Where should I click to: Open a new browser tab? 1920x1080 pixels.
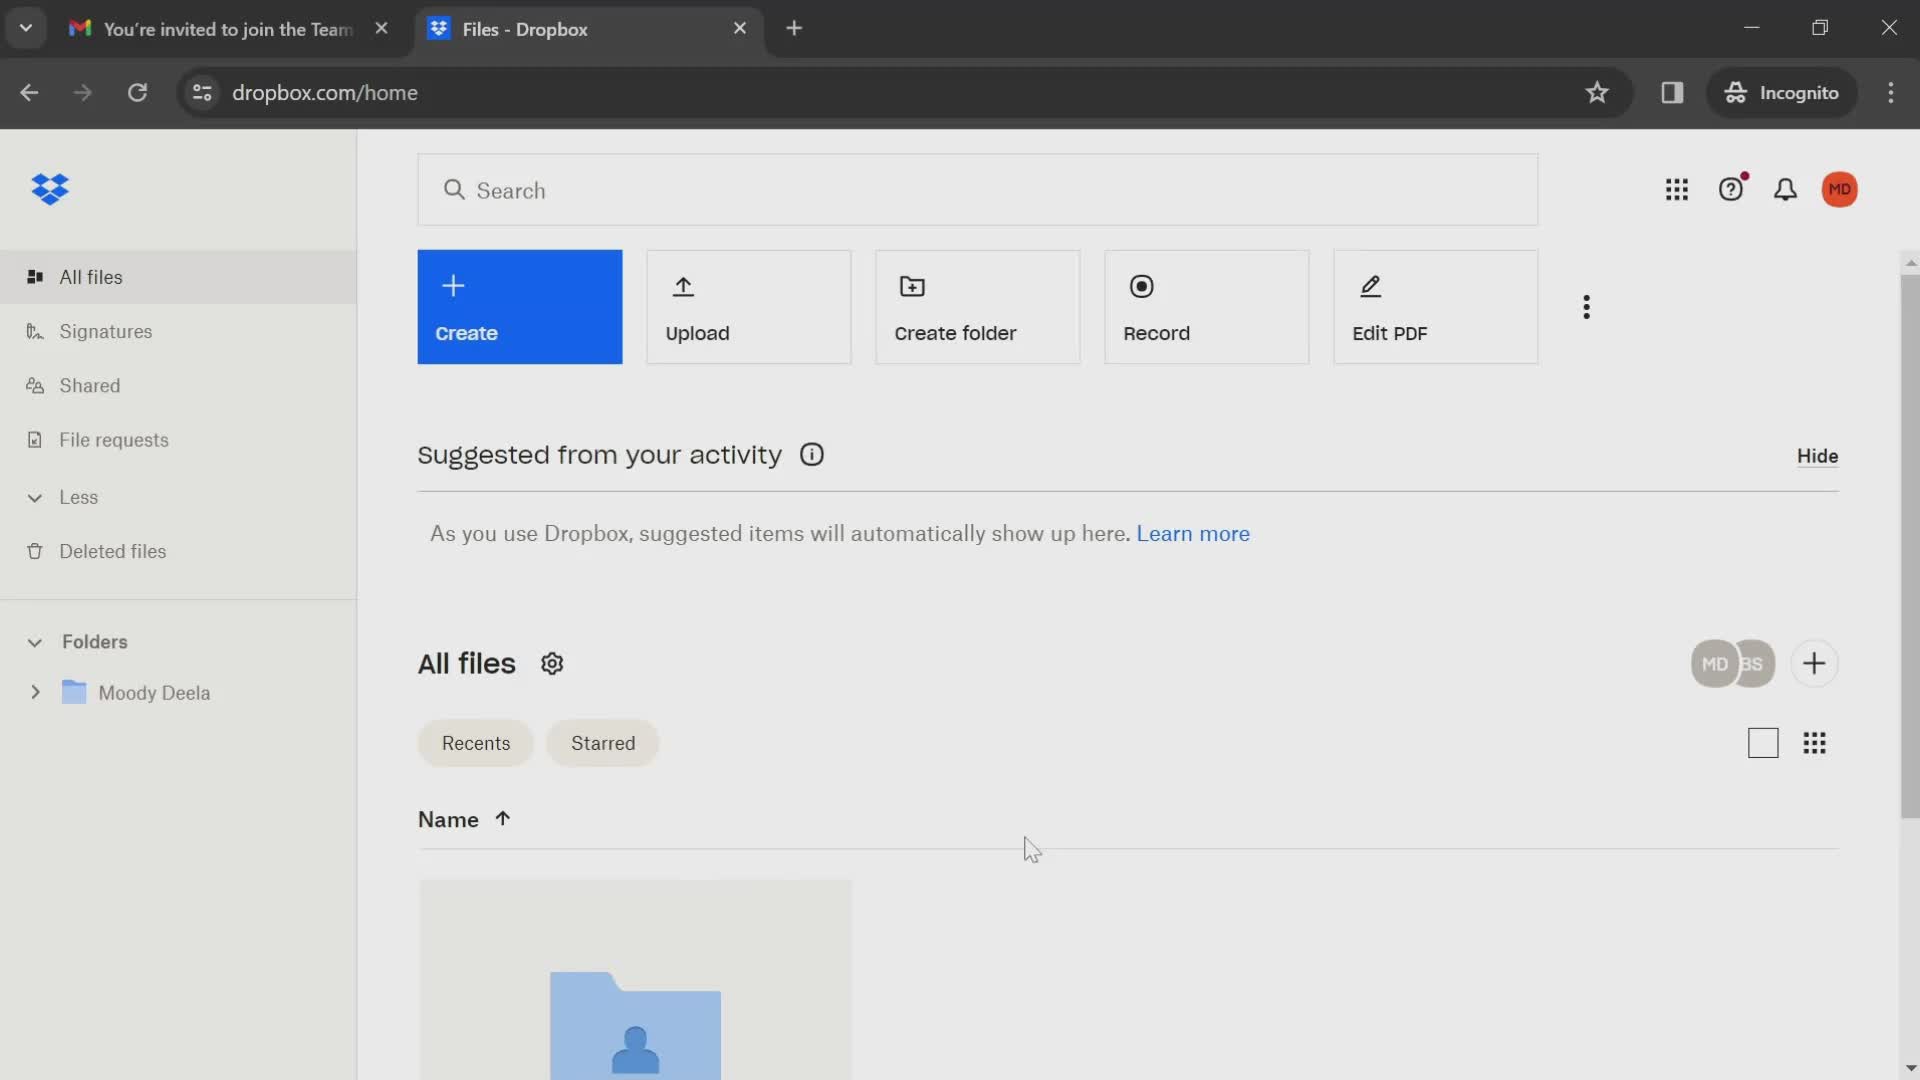pos(794,29)
